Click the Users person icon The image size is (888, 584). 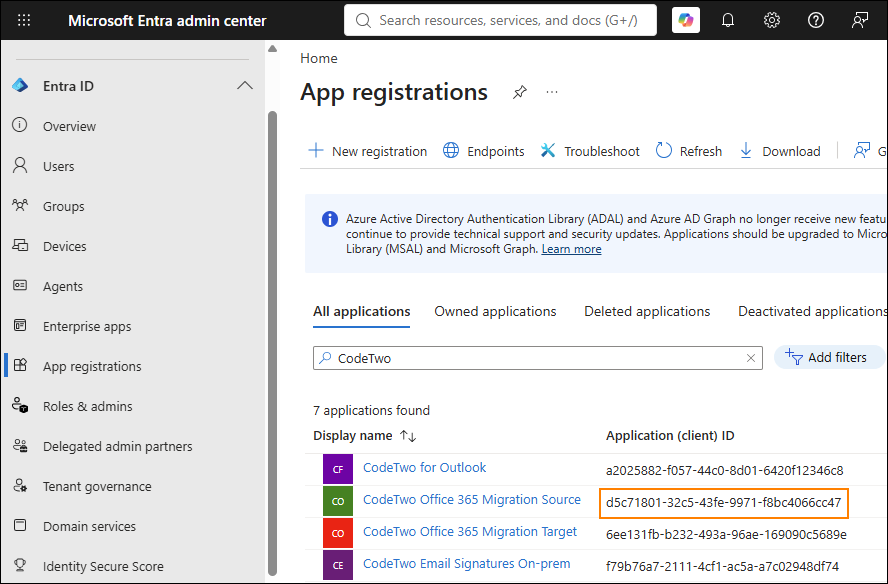20,165
